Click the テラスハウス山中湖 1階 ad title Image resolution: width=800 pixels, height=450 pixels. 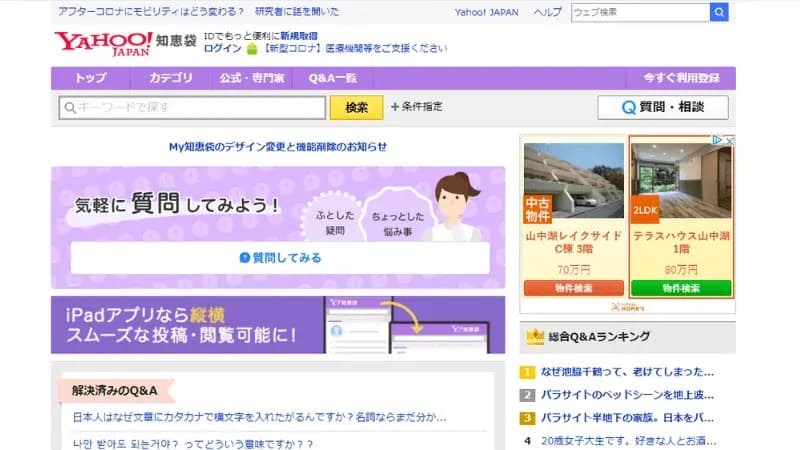pyautogui.click(x=681, y=242)
